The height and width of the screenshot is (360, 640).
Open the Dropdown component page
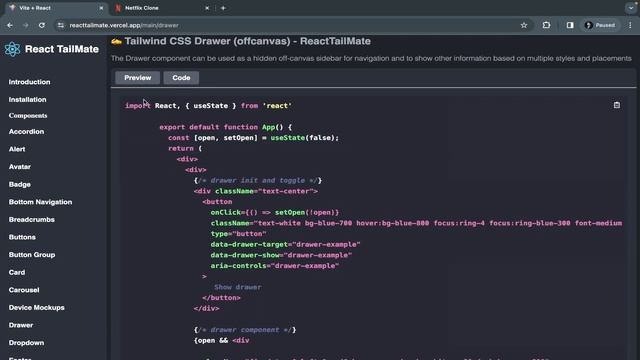(26, 343)
